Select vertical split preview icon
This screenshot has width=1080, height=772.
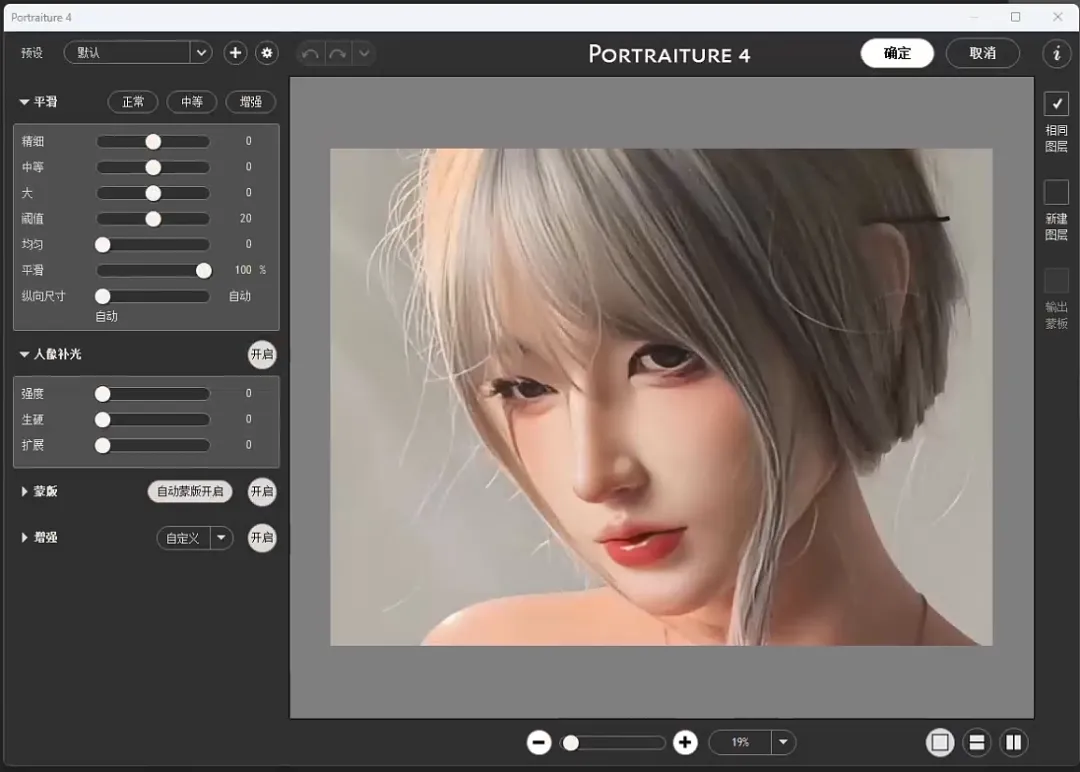(x=1014, y=742)
